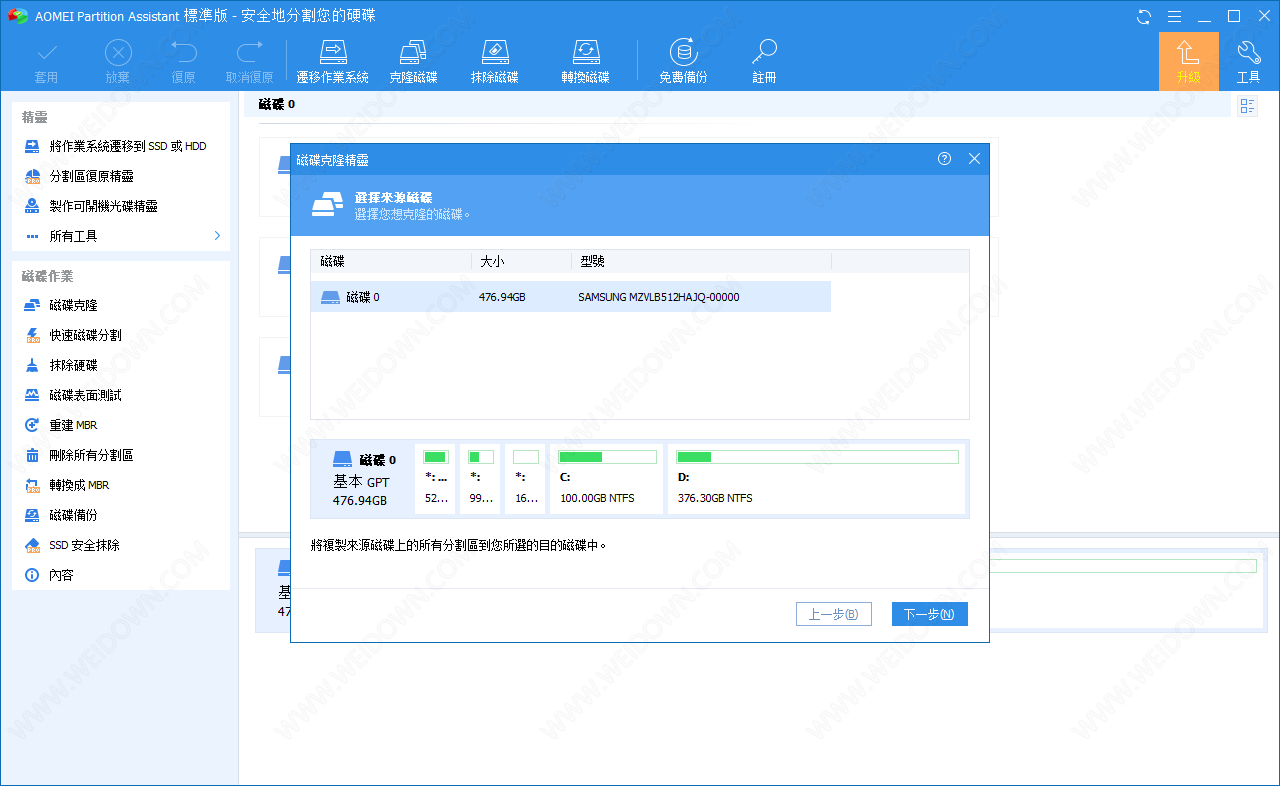The image size is (1280, 786).
Task: Select the small partition block 99...
Action: (x=481, y=479)
